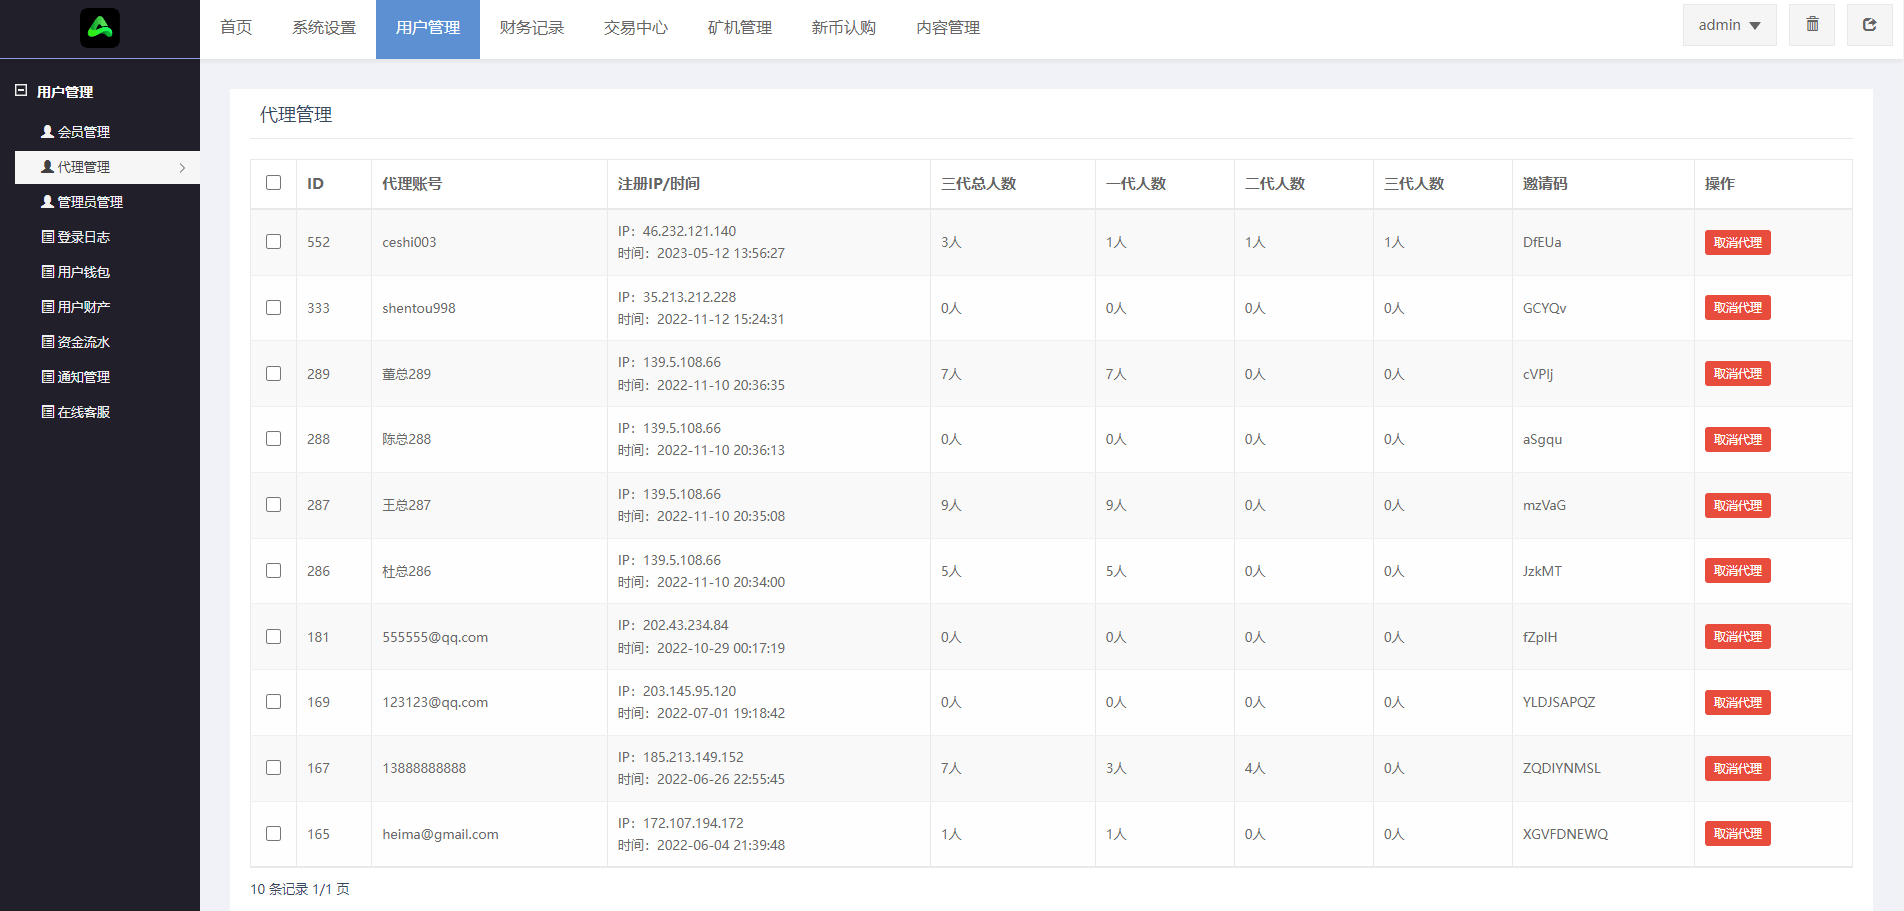Switch to the 财务记录 tab
This screenshot has height=911, width=1904.
[x=531, y=28]
